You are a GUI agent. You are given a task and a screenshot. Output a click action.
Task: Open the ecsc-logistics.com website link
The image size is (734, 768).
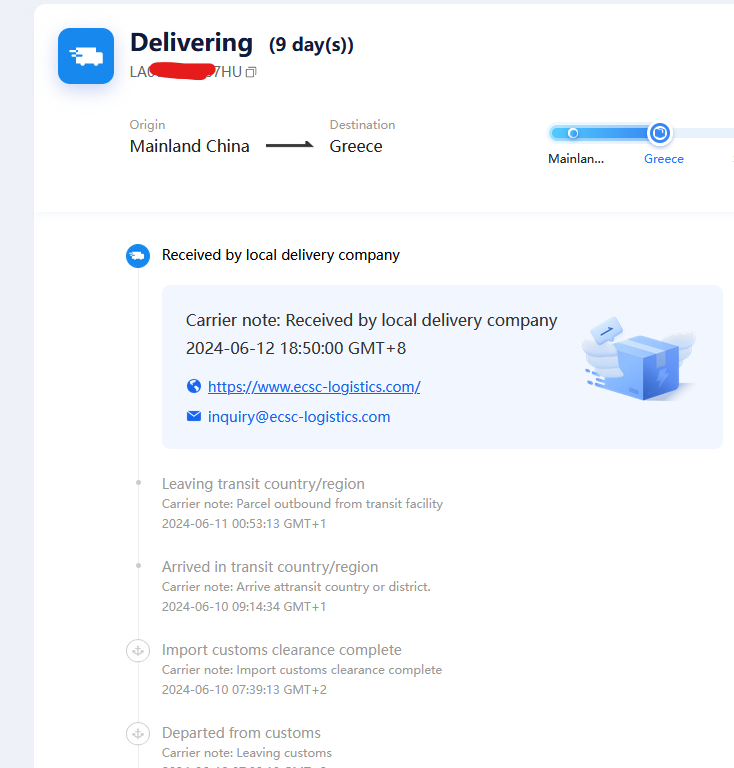click(314, 387)
